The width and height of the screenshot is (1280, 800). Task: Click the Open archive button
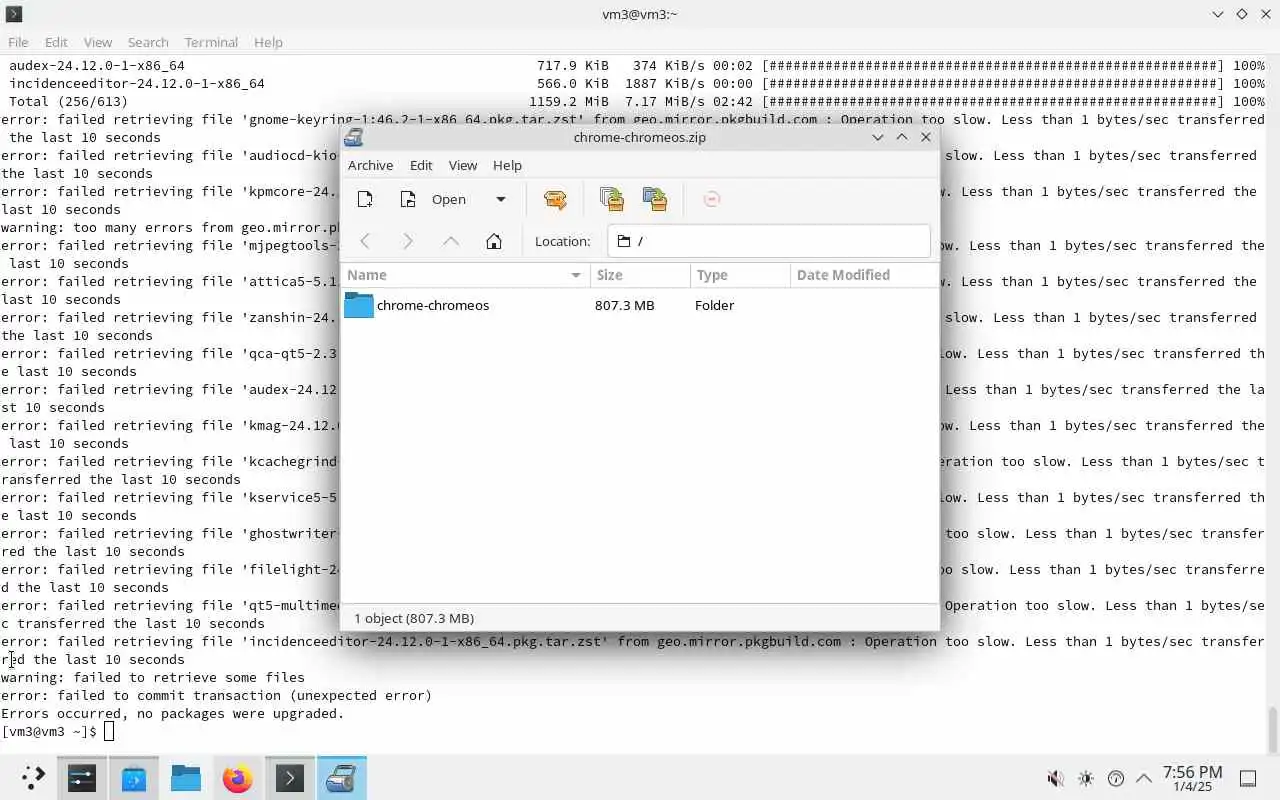[x=436, y=199]
